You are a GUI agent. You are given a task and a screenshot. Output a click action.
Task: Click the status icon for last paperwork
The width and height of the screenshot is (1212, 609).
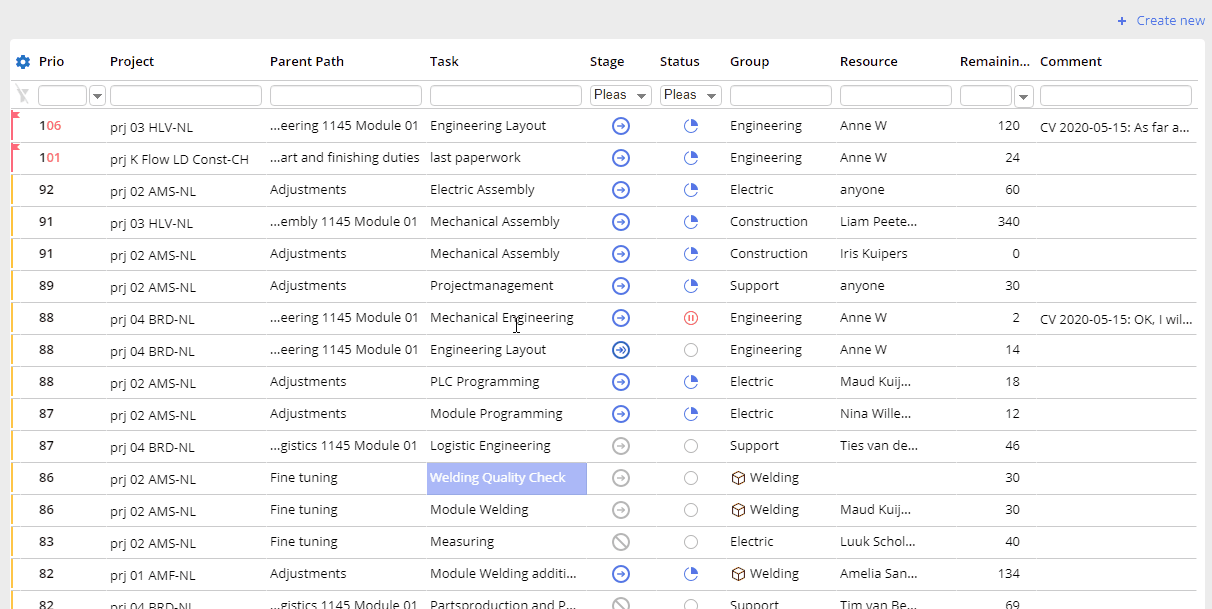tap(691, 158)
